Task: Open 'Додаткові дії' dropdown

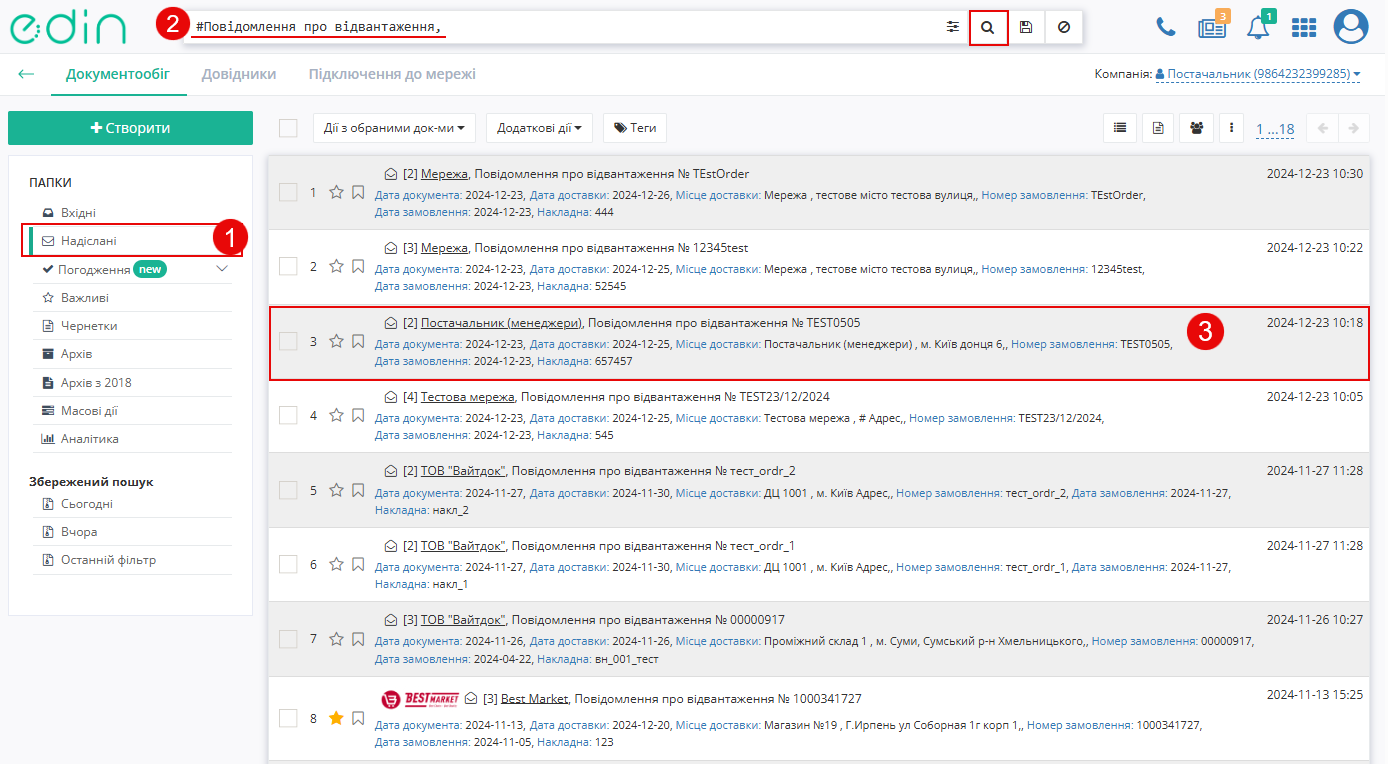Action: click(539, 128)
